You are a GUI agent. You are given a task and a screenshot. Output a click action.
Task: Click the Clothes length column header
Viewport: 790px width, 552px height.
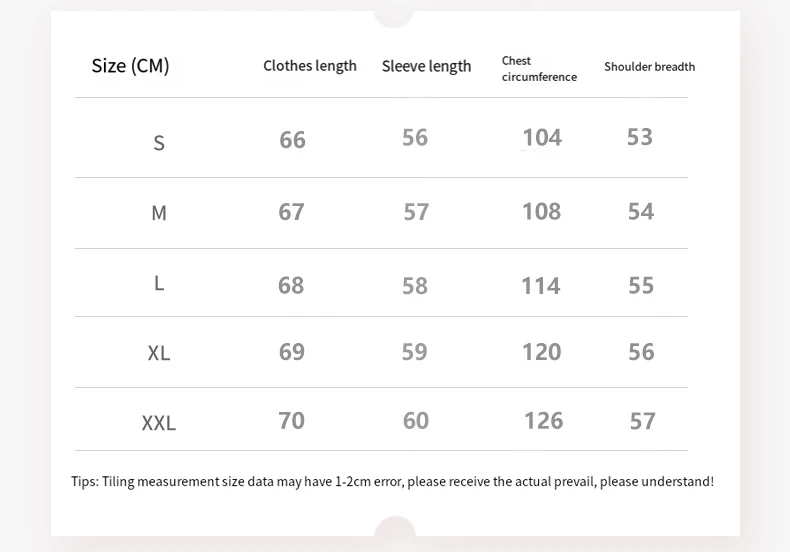coord(310,66)
